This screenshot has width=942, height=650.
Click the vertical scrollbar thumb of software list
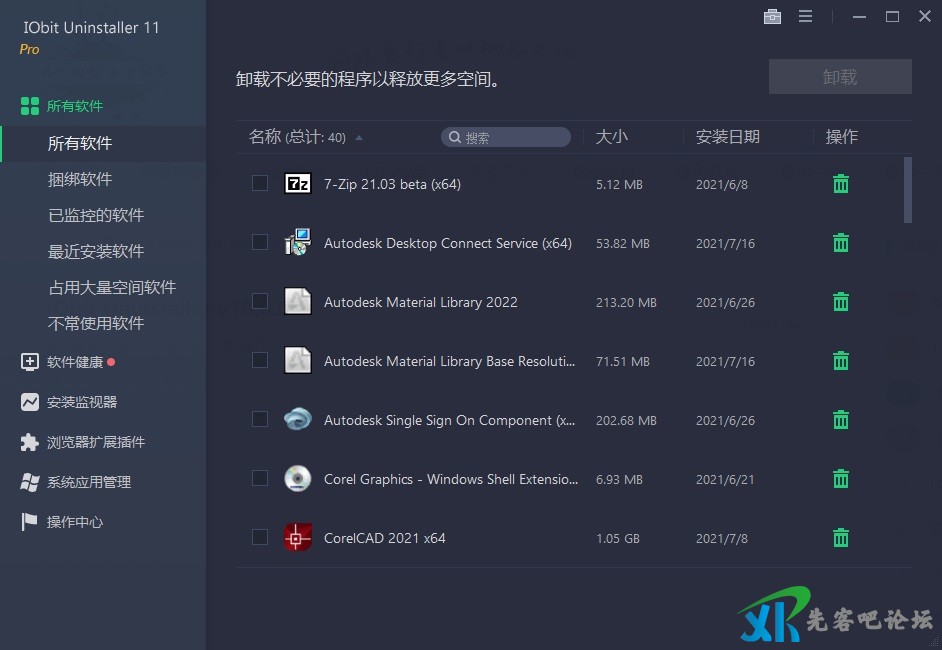pyautogui.click(x=908, y=190)
